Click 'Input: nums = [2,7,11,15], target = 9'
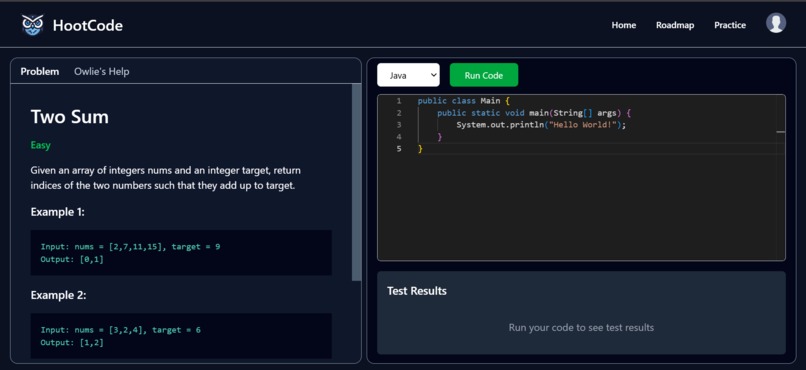The image size is (806, 370). (131, 247)
